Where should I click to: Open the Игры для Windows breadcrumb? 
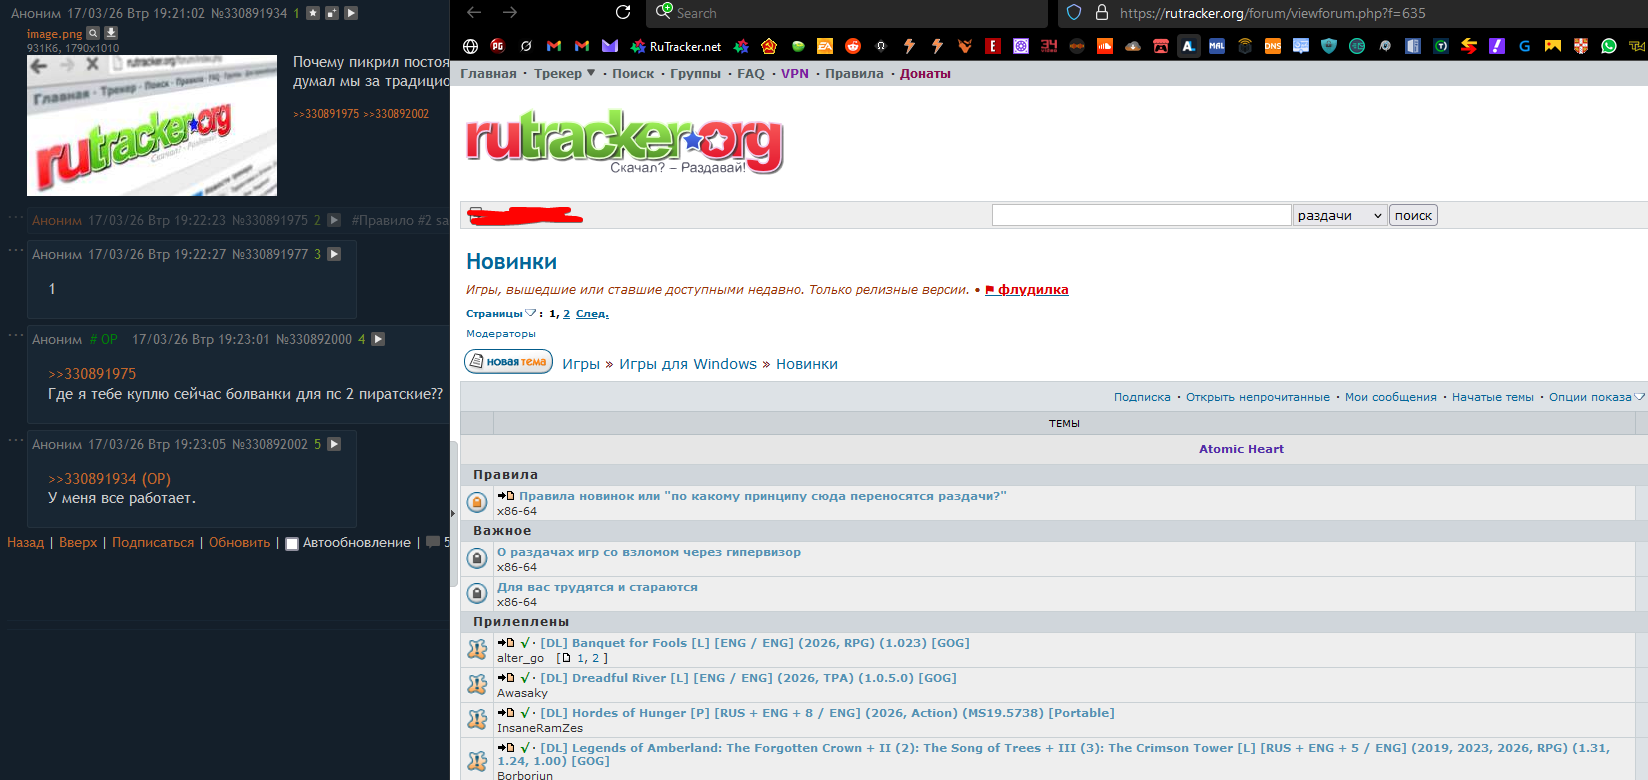click(x=688, y=364)
